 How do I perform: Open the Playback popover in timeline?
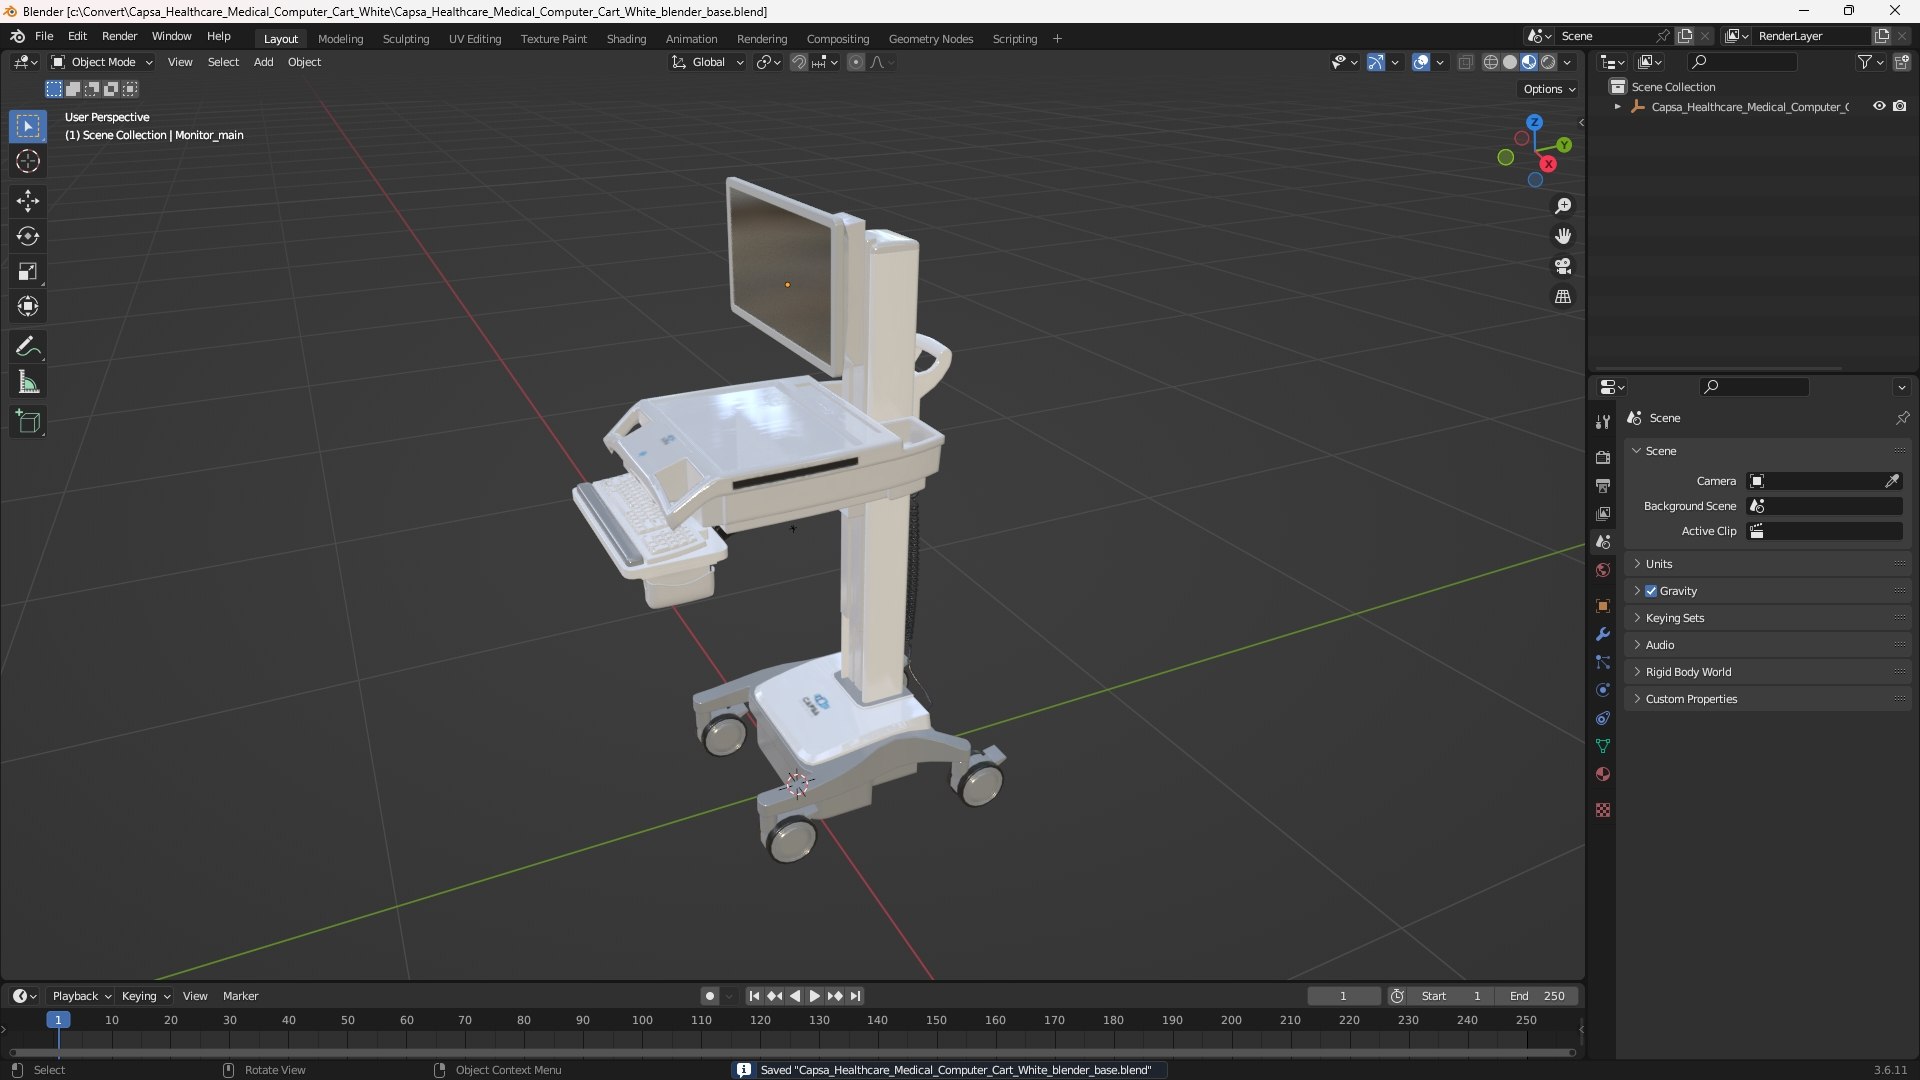click(81, 996)
